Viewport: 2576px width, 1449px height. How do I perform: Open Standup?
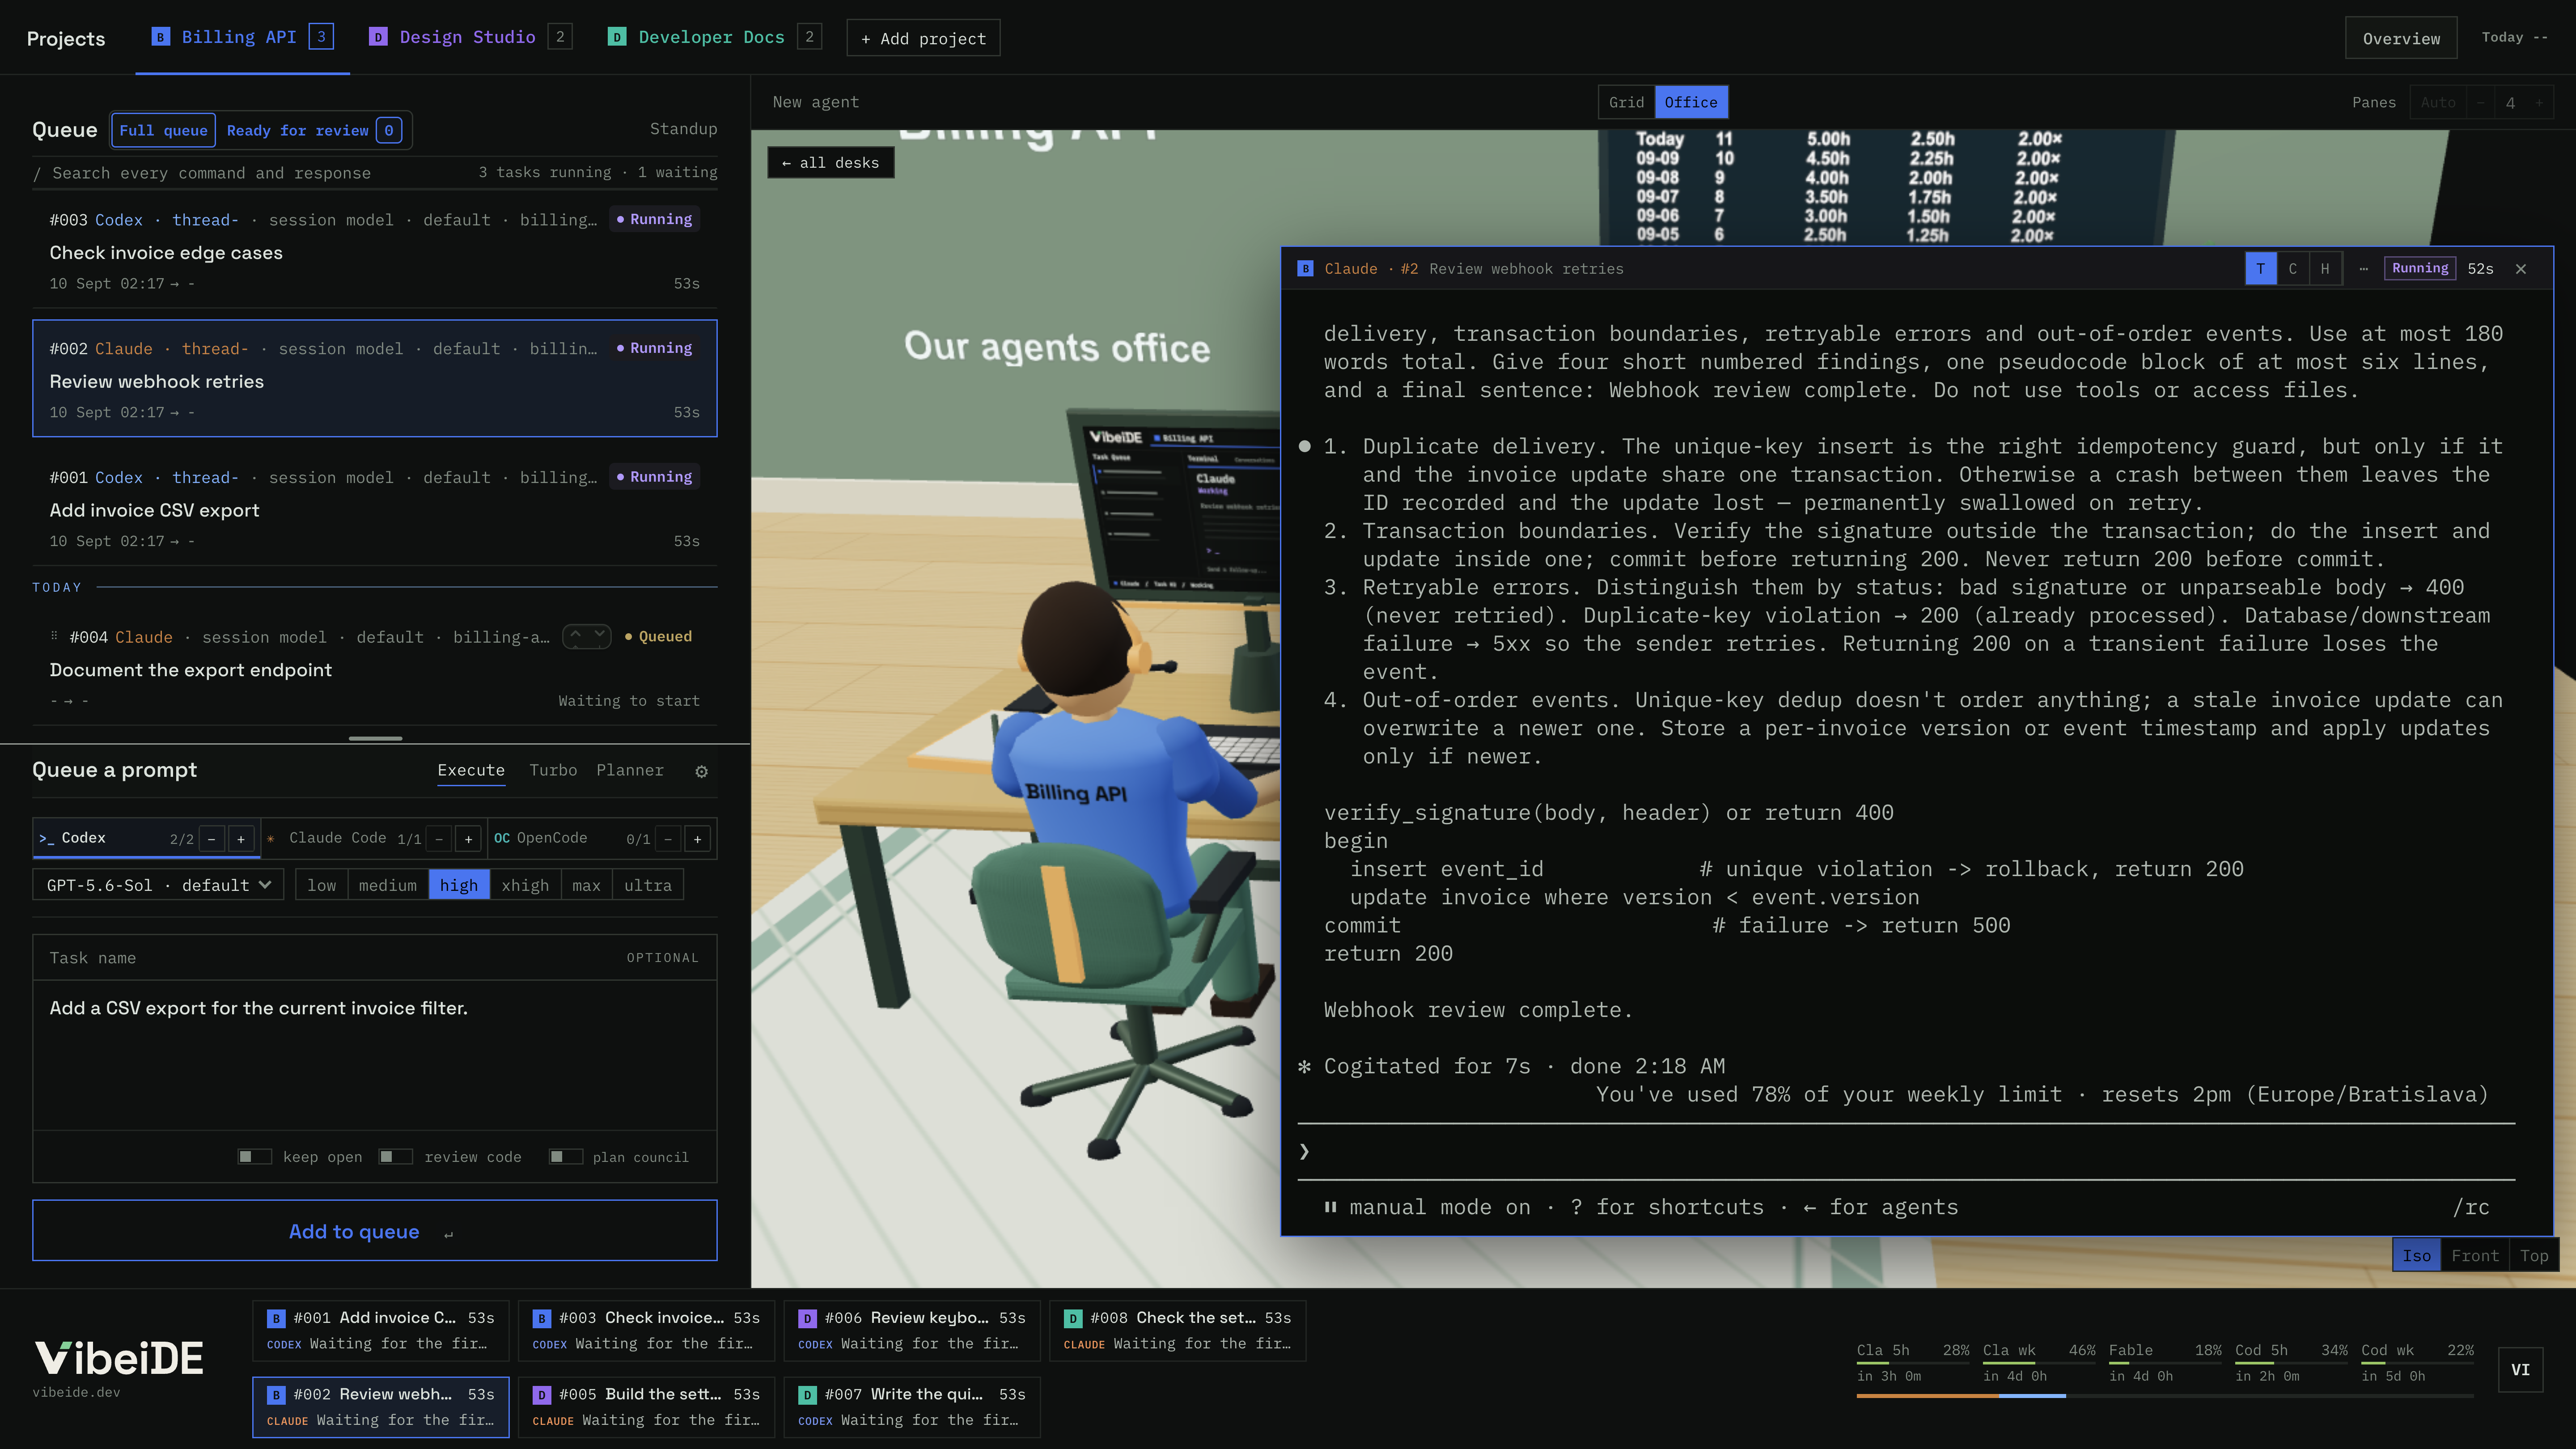(683, 129)
